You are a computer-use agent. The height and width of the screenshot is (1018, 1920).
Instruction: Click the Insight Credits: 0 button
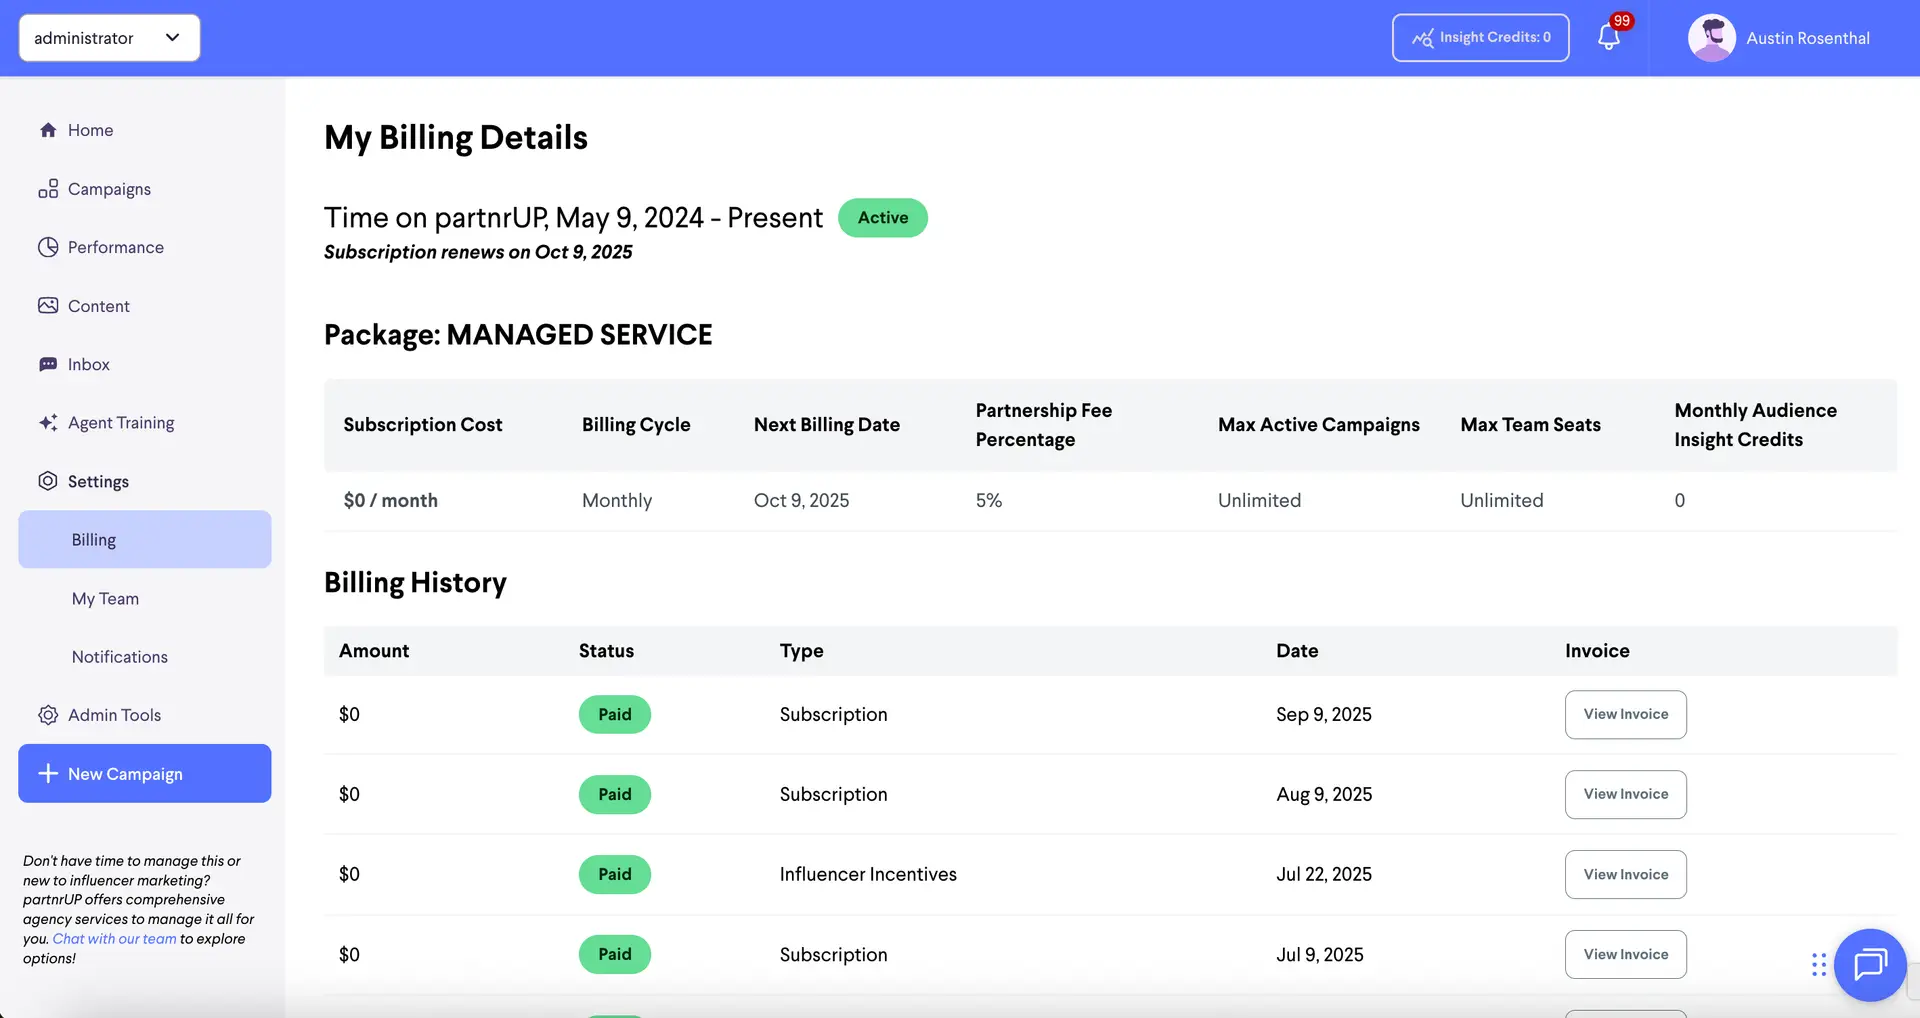coord(1480,37)
